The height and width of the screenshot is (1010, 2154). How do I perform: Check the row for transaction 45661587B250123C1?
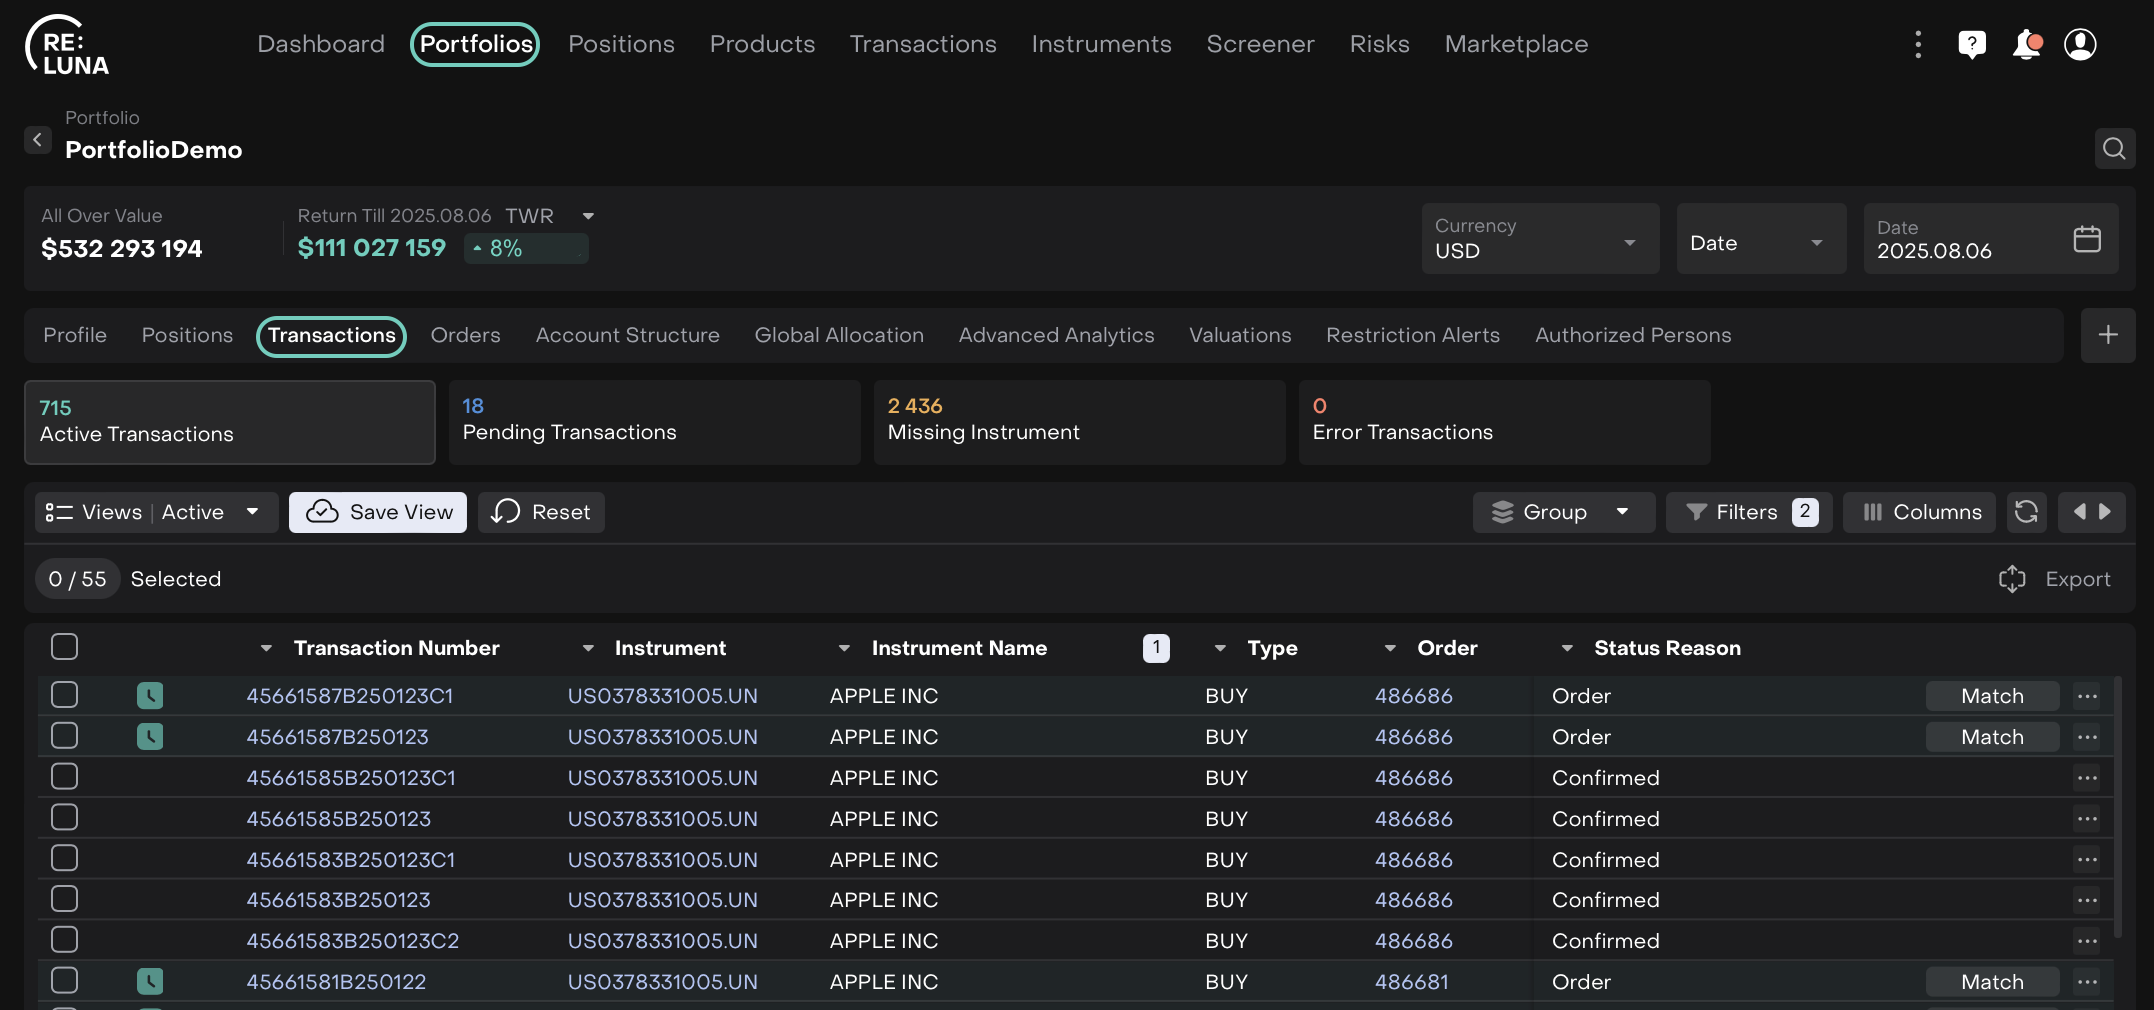click(65, 695)
